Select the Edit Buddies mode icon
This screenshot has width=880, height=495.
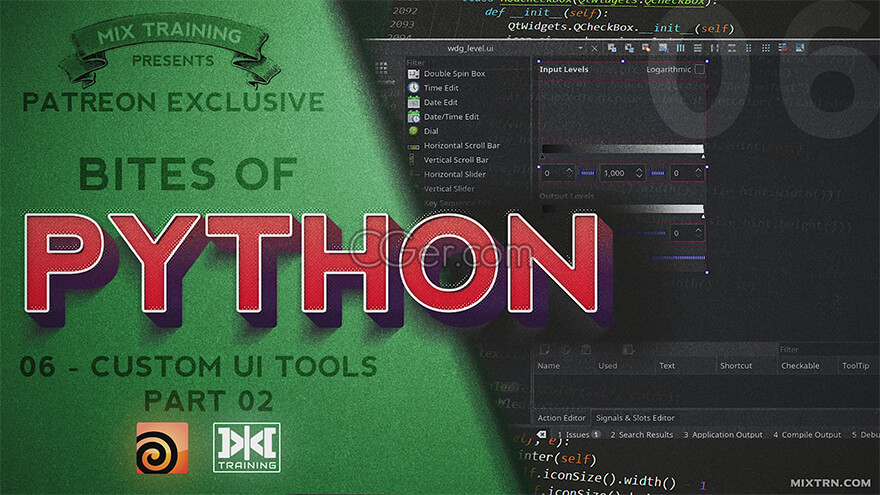click(x=646, y=48)
